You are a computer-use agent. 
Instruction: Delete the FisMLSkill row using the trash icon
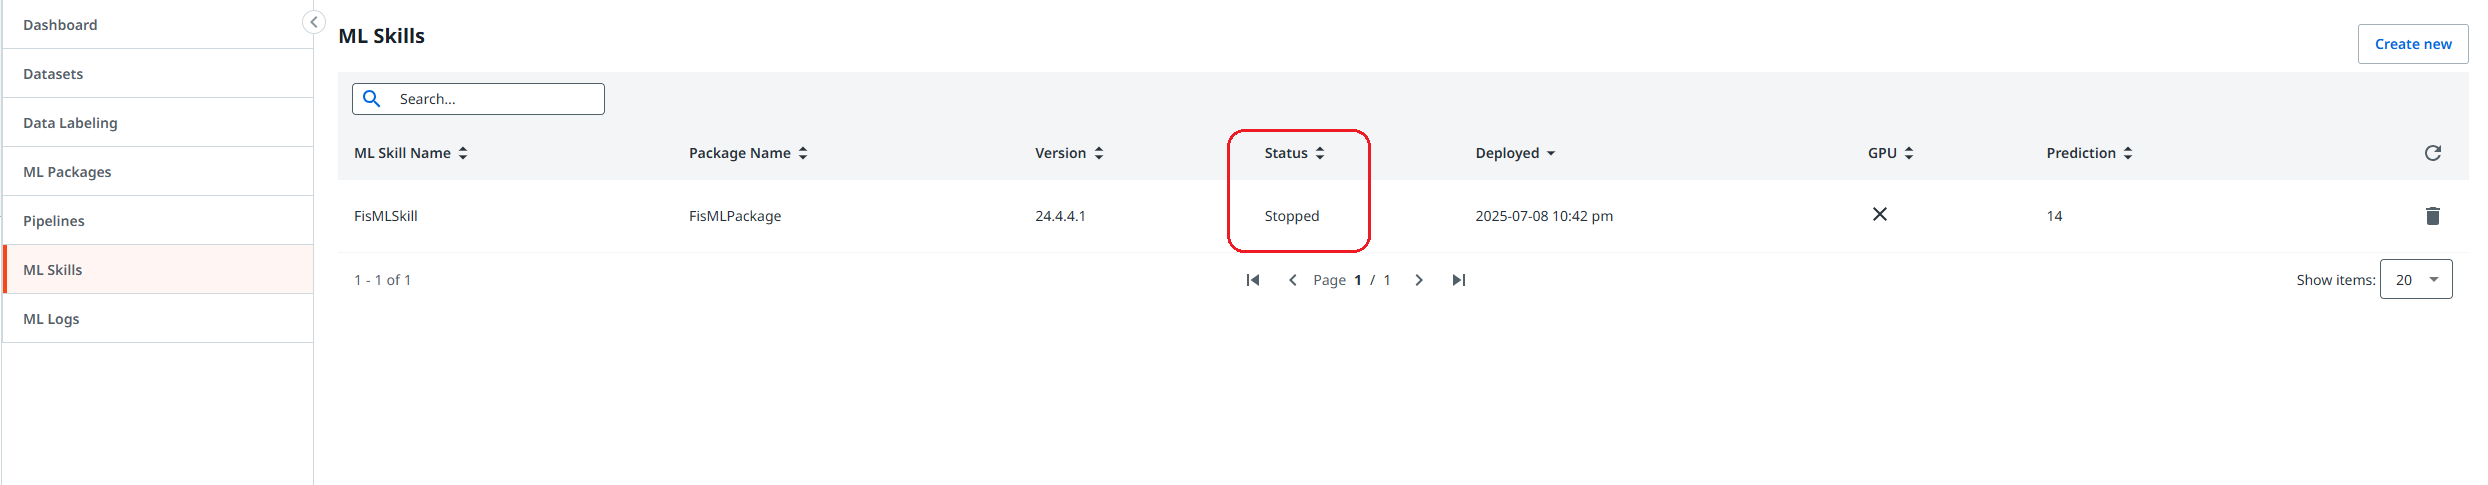coord(2432,216)
